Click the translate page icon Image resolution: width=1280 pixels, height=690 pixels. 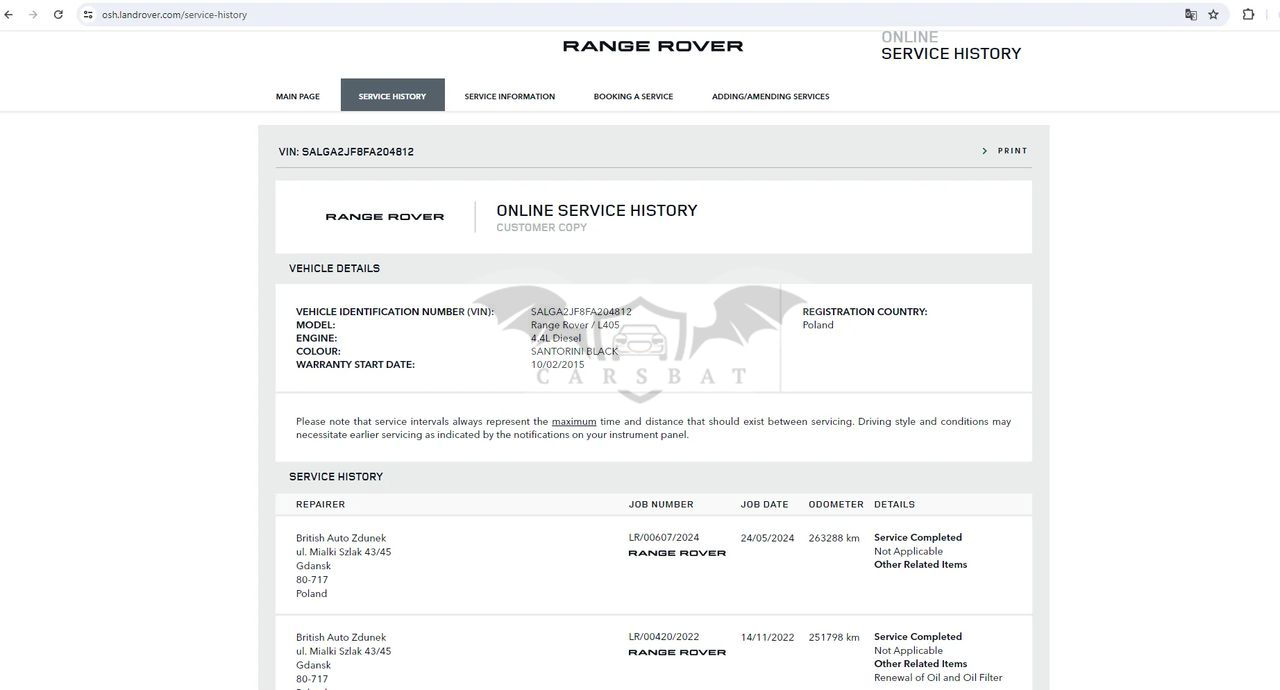coord(1190,15)
